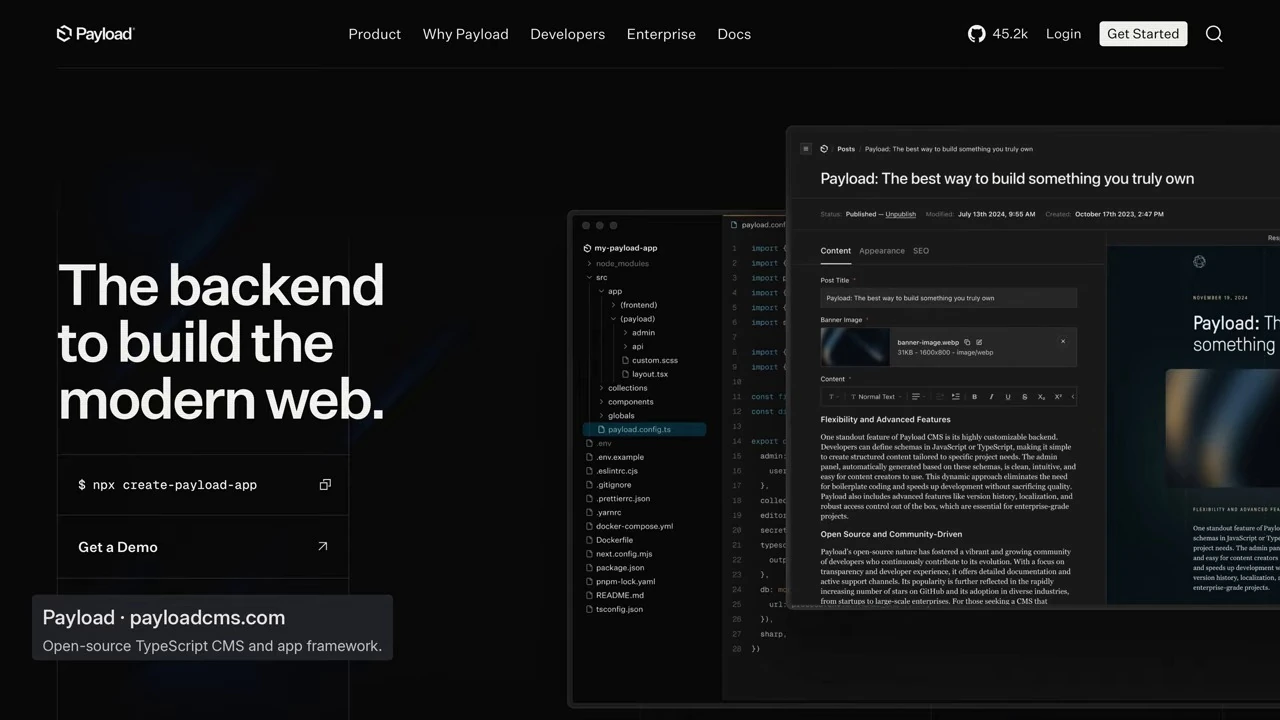Toggle strikethrough in the Content editor toolbar

[1024, 397]
